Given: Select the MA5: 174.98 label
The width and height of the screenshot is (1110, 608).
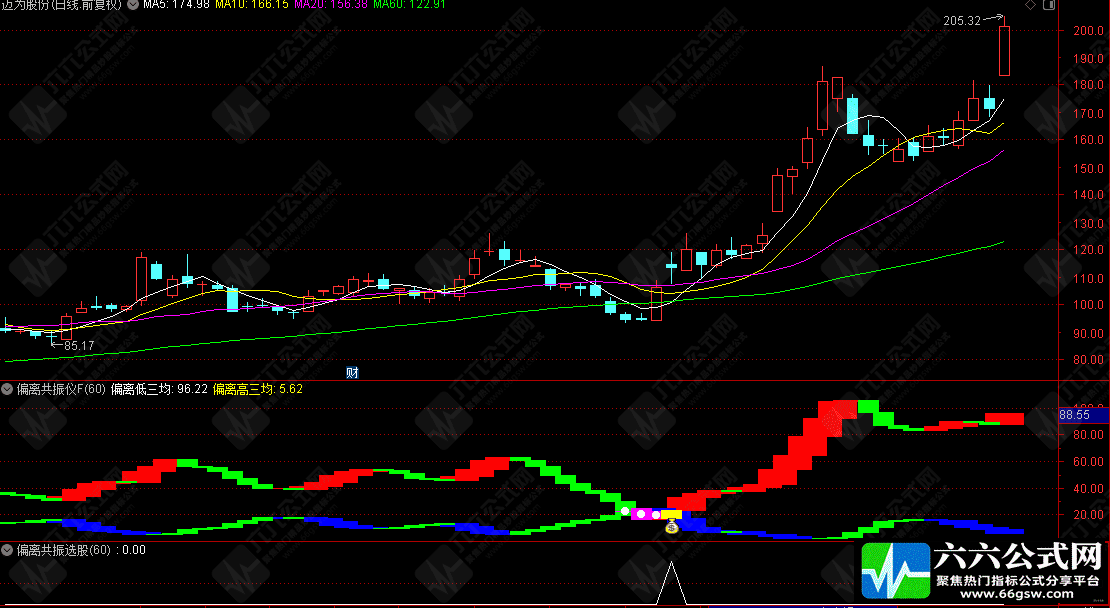Looking at the screenshot, I should tap(176, 5).
